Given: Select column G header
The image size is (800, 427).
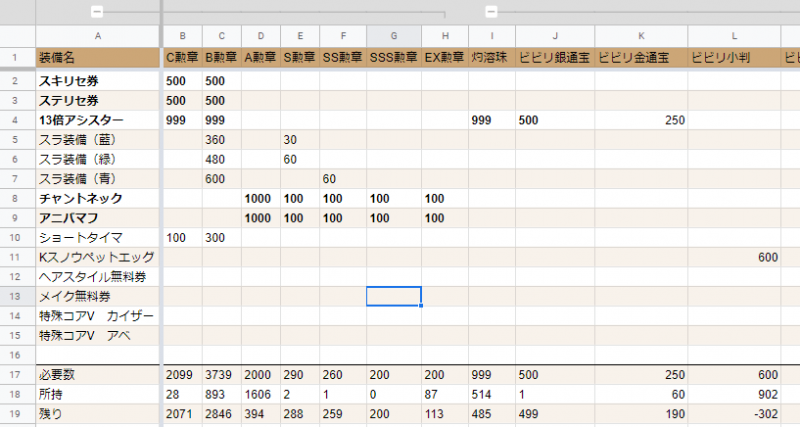Looking at the screenshot, I should coord(393,34).
